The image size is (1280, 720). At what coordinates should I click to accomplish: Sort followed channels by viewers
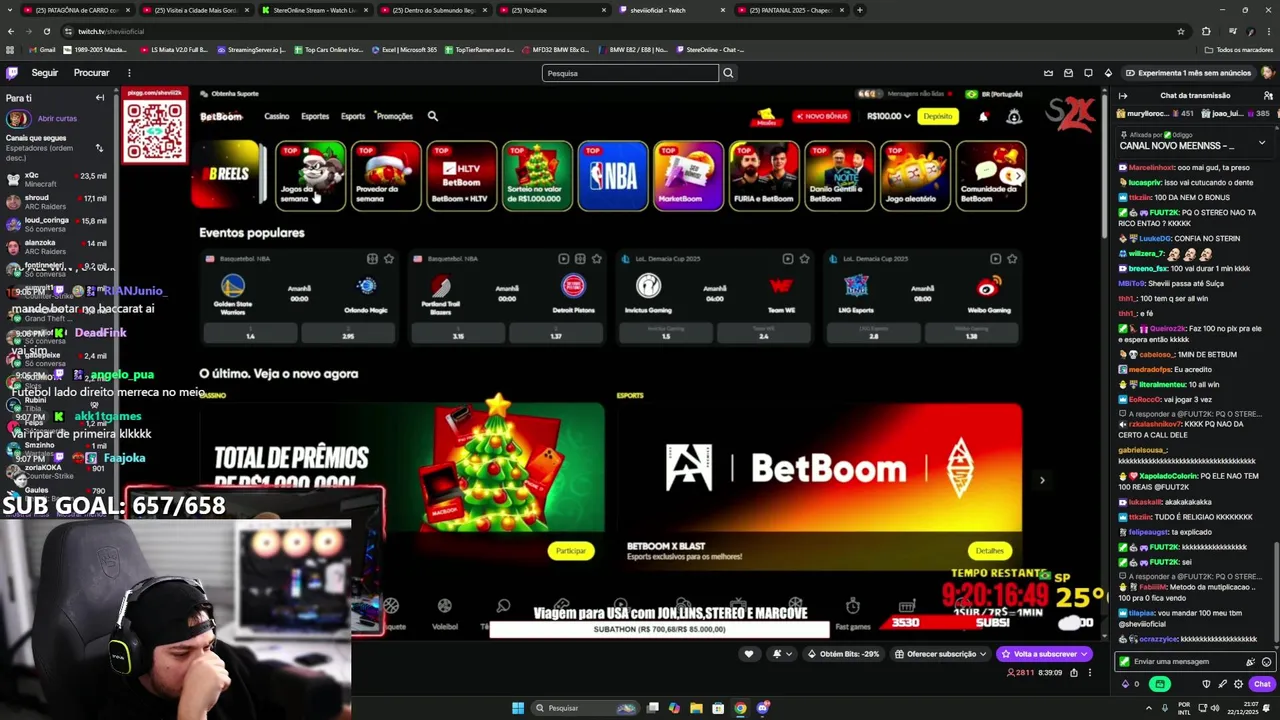tap(99, 148)
